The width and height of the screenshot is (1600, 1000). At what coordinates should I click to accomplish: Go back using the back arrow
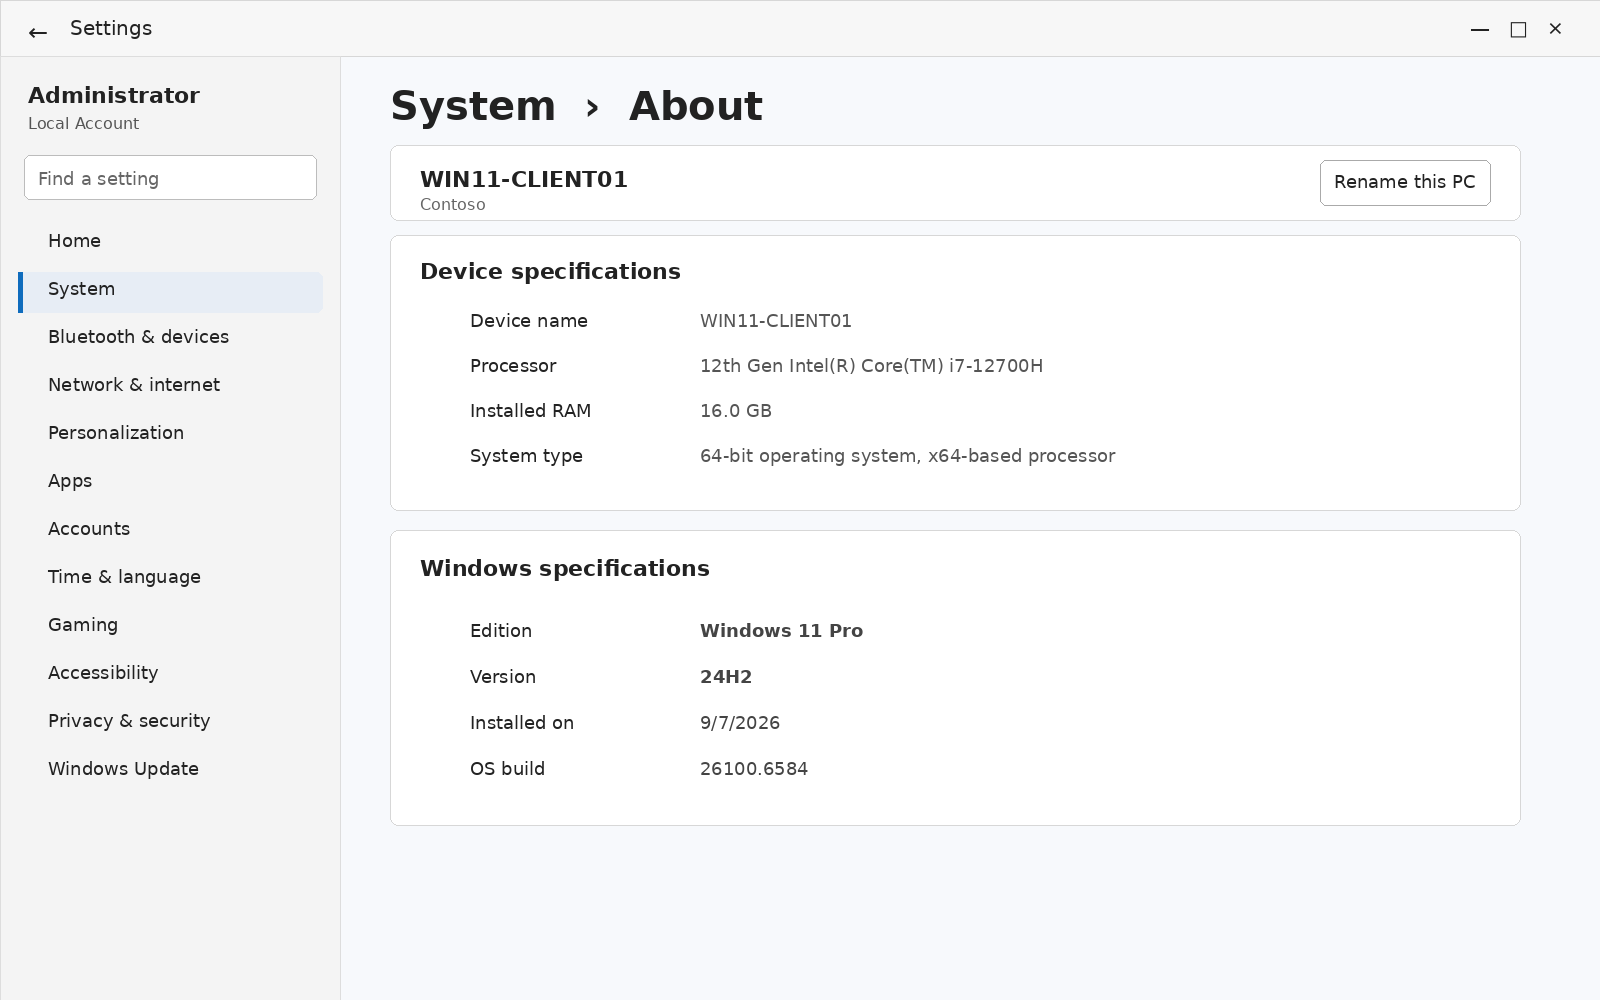tap(38, 32)
